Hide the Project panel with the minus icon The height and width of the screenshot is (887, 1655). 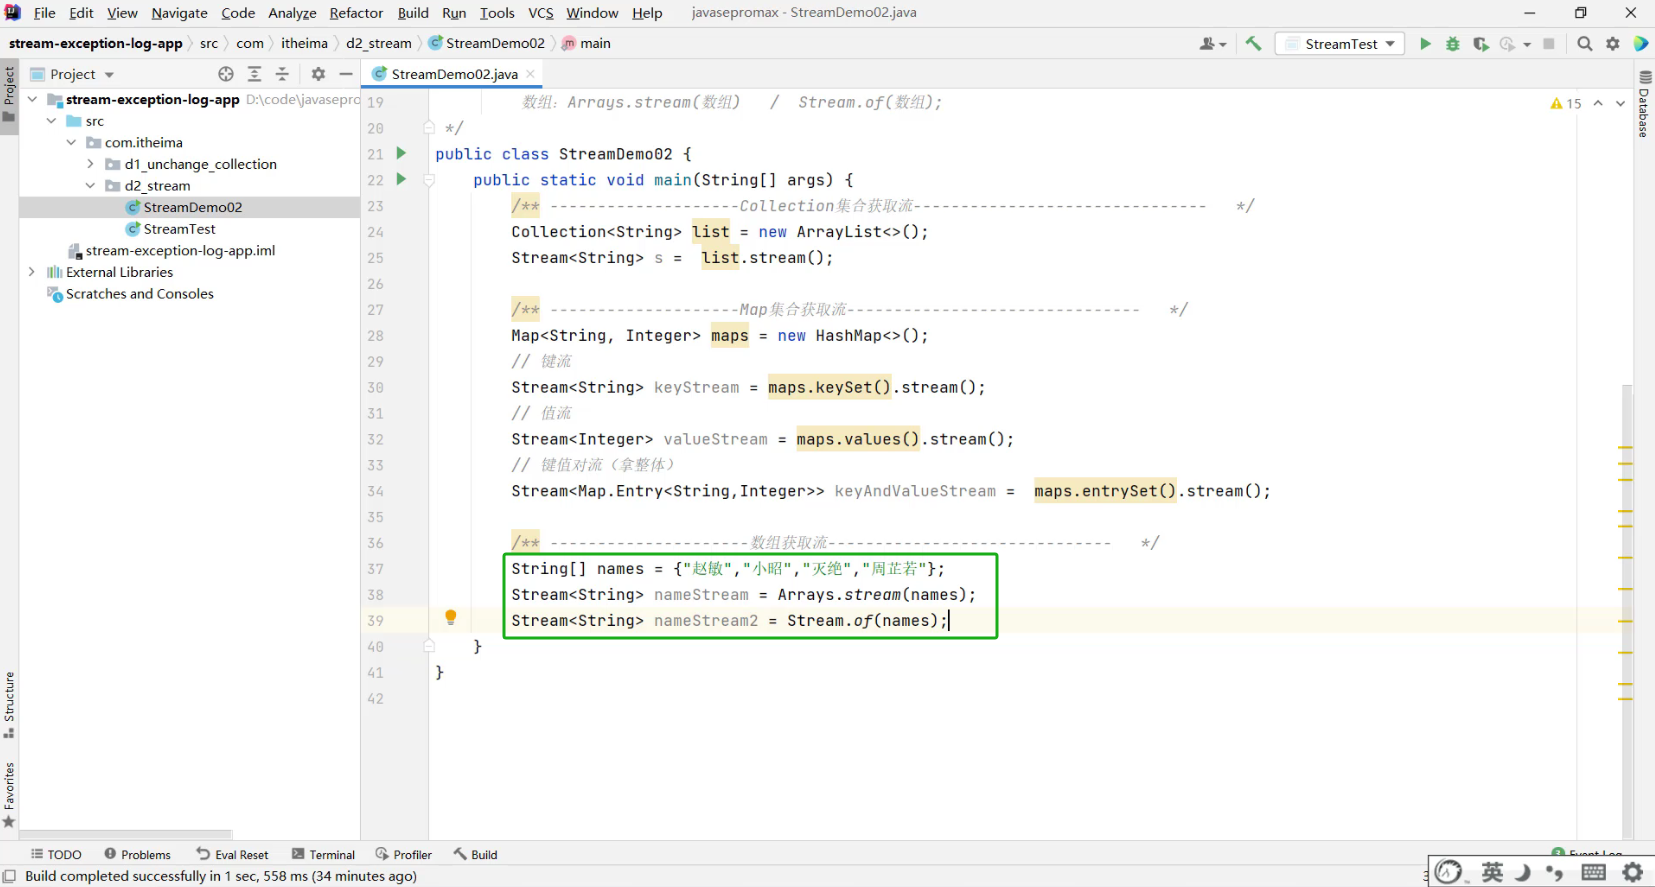point(346,74)
